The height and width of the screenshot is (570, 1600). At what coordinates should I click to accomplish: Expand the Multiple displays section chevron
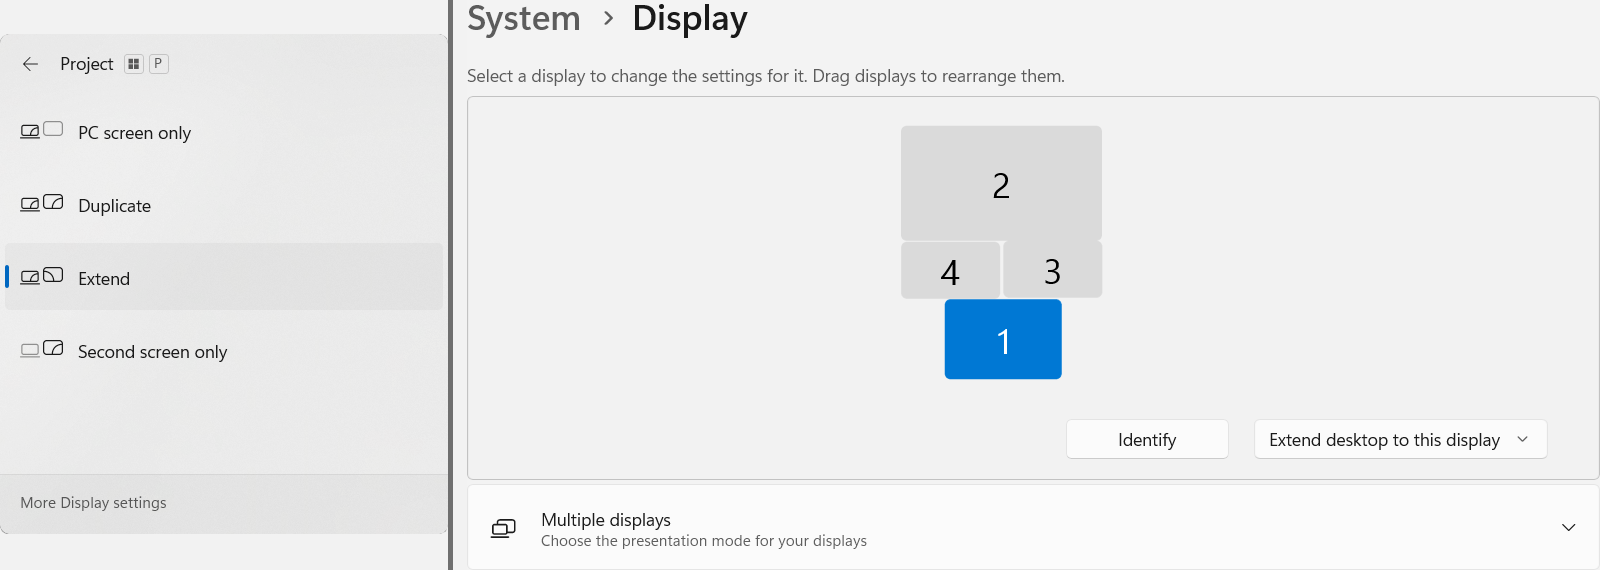coord(1568,527)
